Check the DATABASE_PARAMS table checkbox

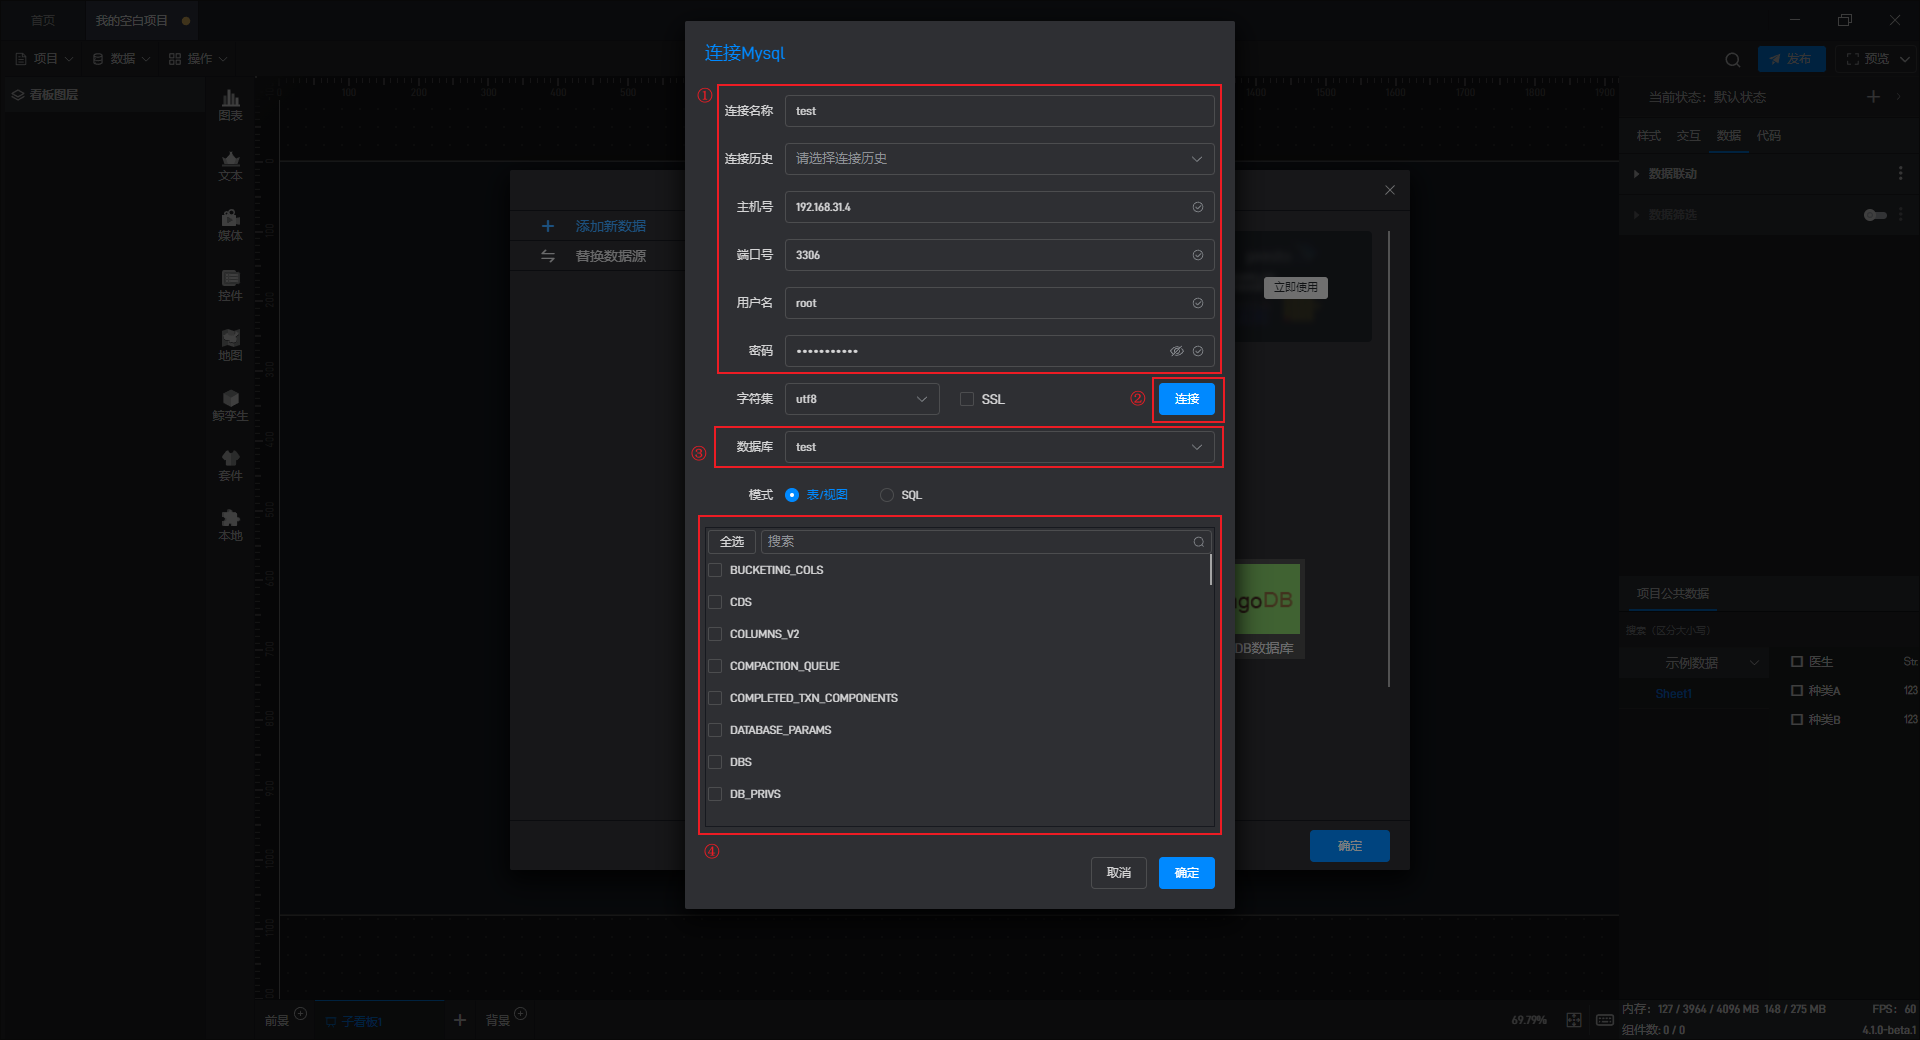(x=715, y=730)
